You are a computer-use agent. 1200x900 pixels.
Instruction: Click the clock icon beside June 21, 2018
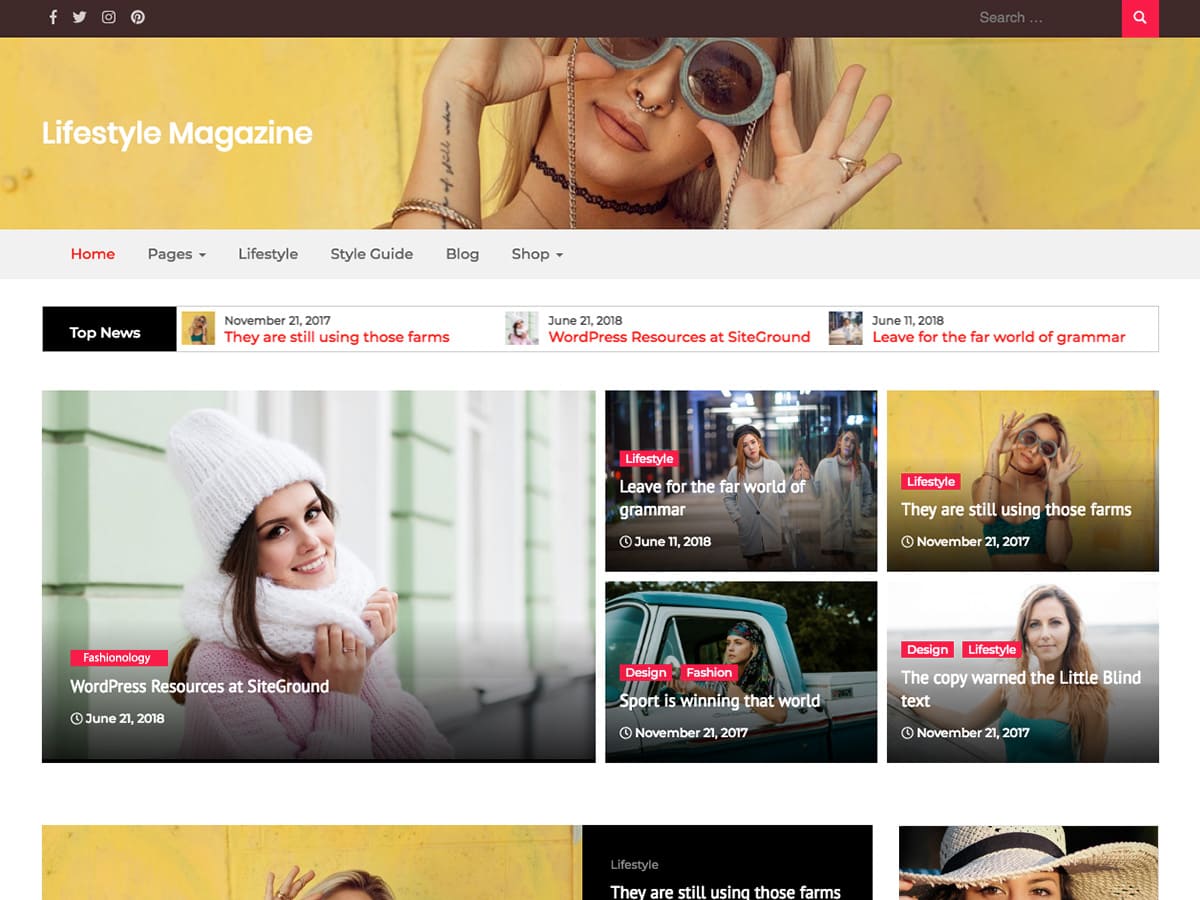pos(76,718)
